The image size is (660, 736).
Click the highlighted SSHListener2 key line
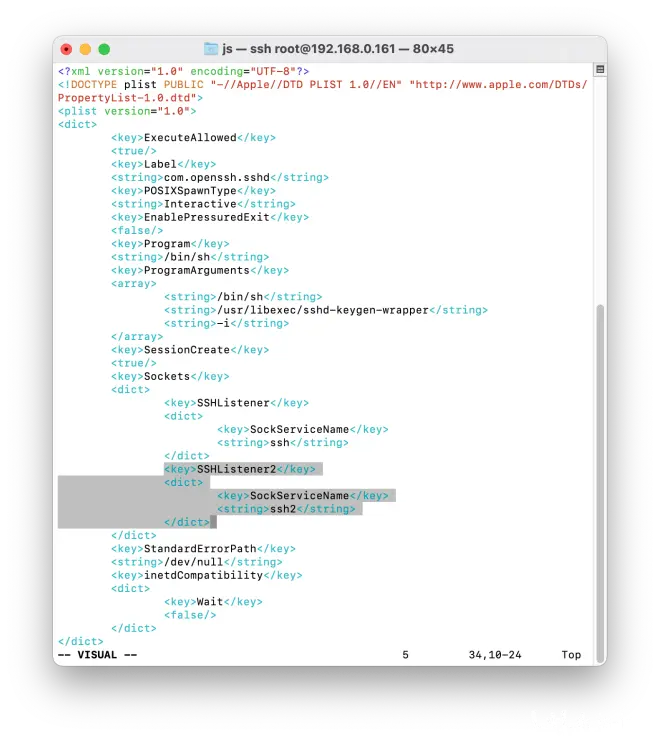[240, 469]
